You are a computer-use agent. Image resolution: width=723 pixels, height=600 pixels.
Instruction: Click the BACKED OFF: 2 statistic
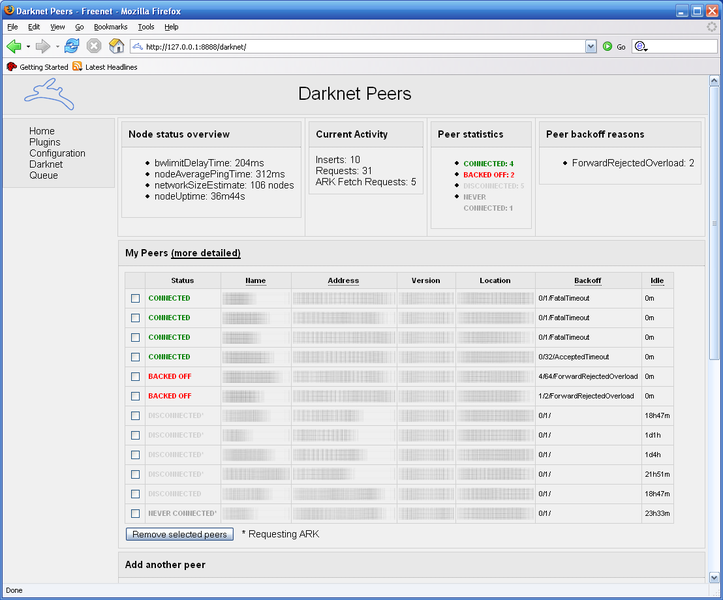(489, 175)
